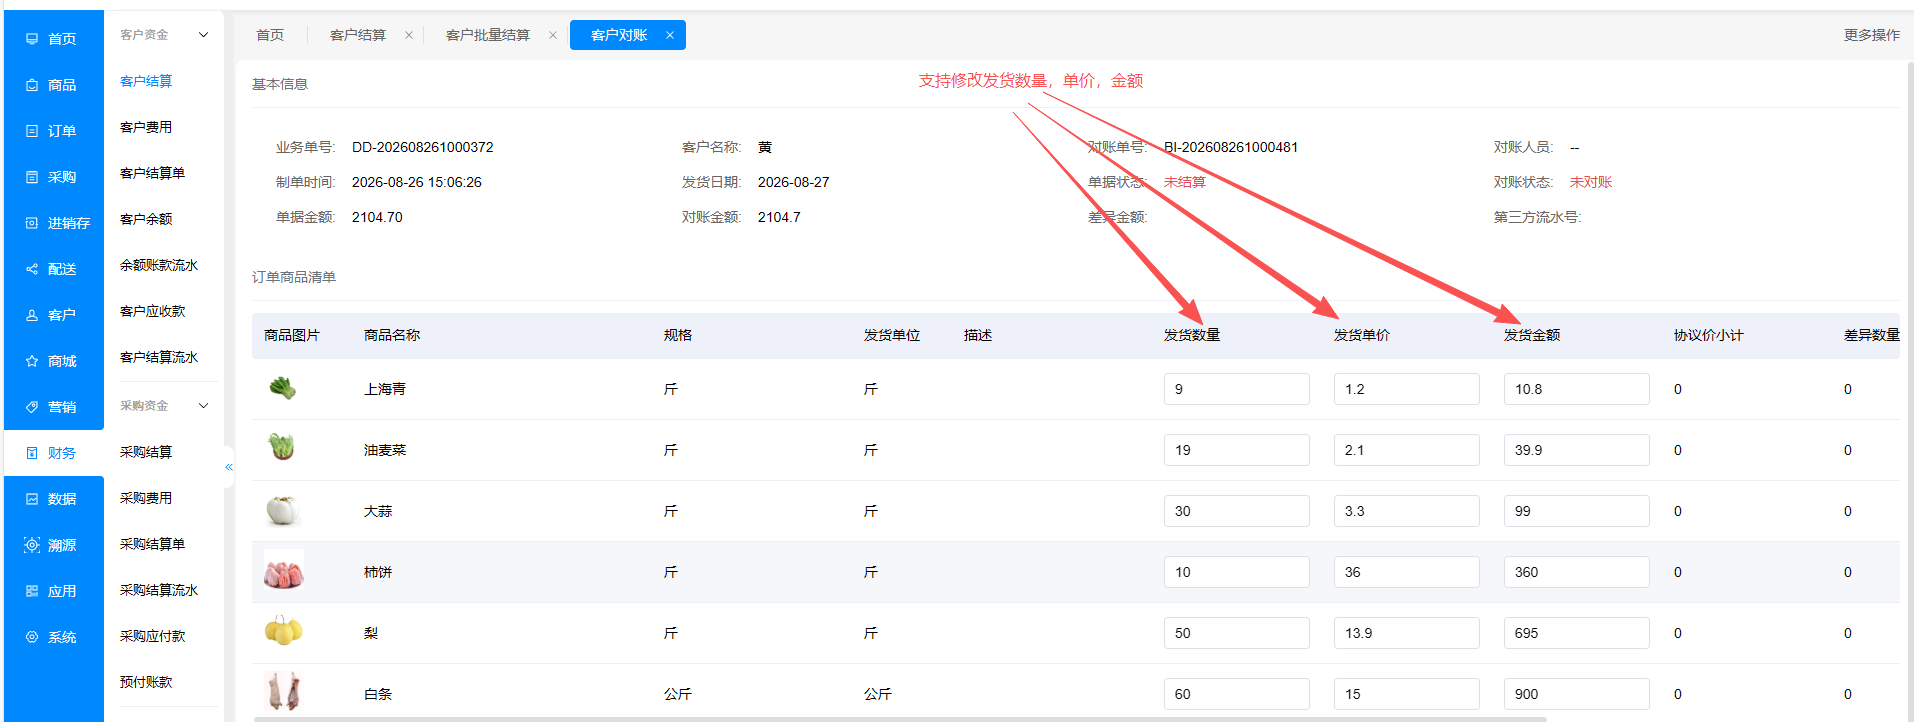Collapse the submenu with the double-arrow handle
Screen dimensions: 1914x722
click(229, 467)
